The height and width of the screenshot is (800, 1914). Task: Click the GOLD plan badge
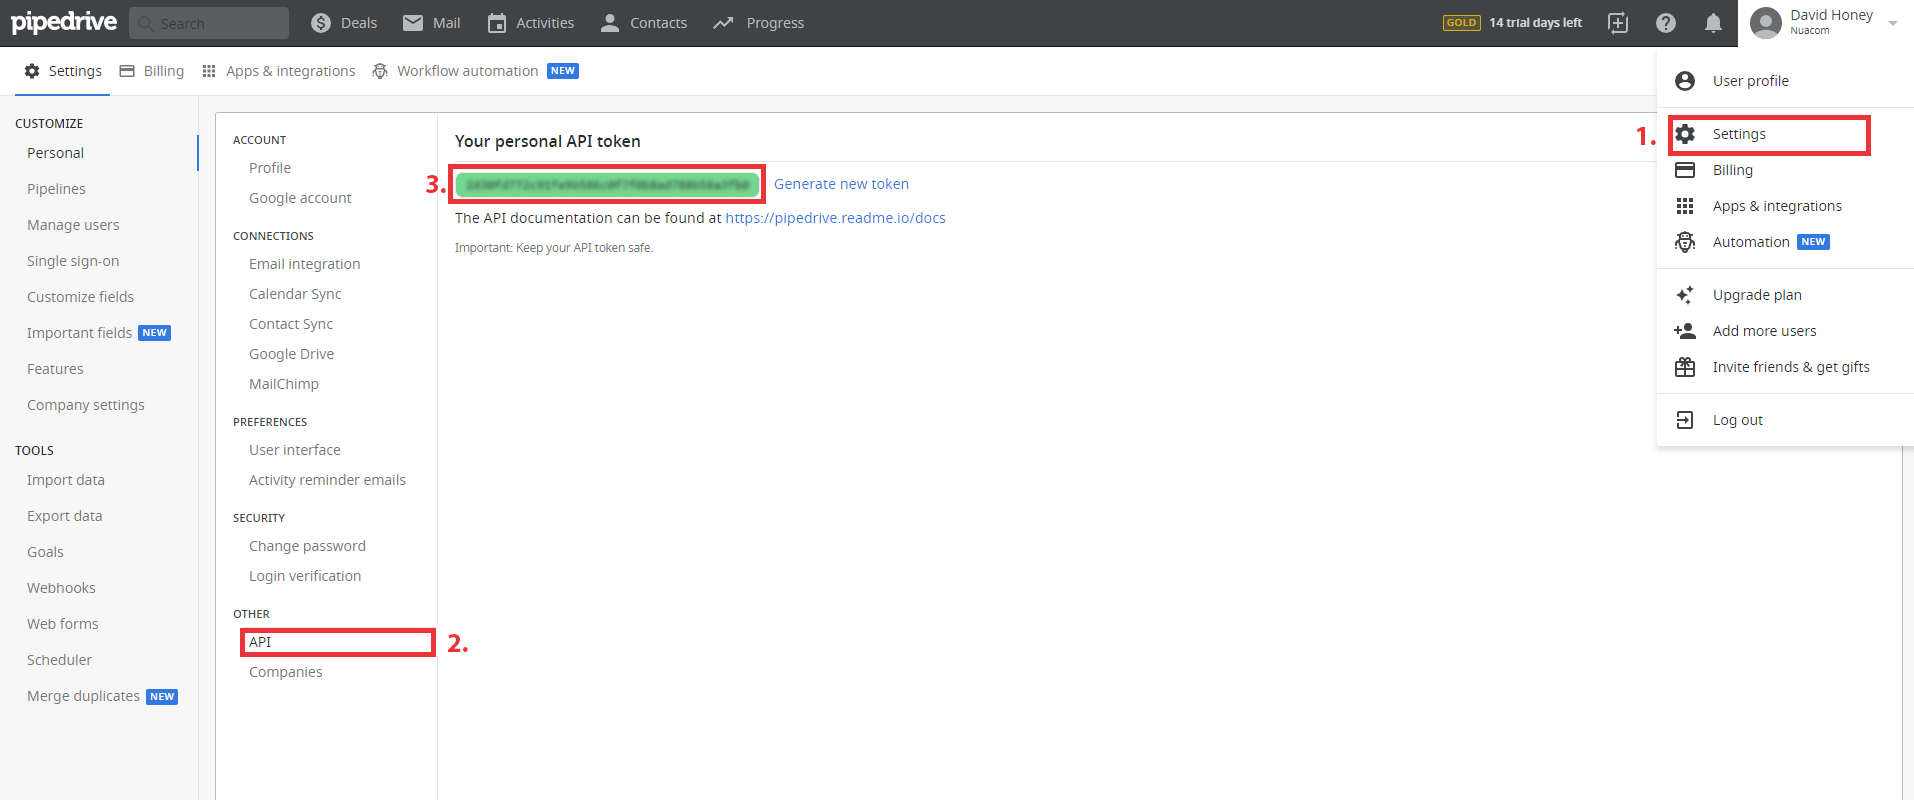(1462, 23)
